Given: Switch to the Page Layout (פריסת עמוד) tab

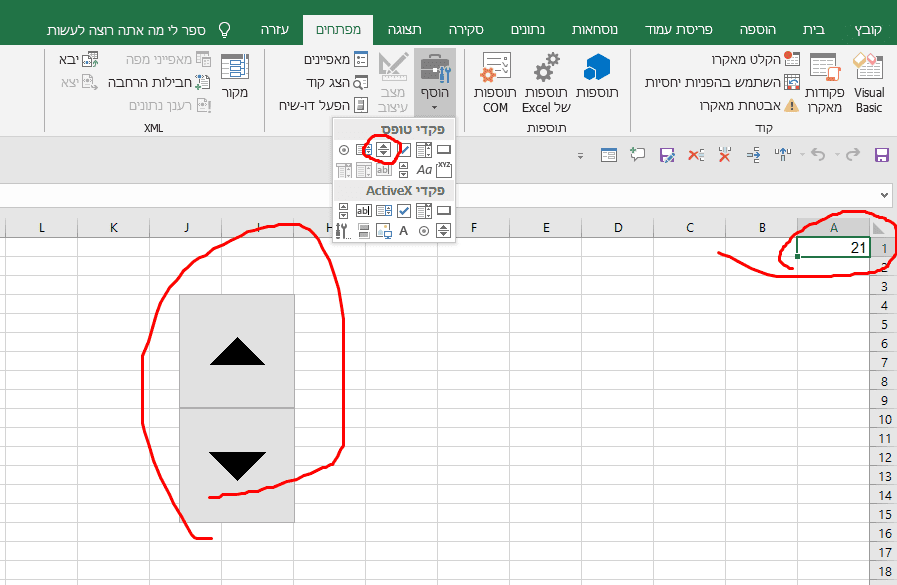Looking at the screenshot, I should point(678,30).
